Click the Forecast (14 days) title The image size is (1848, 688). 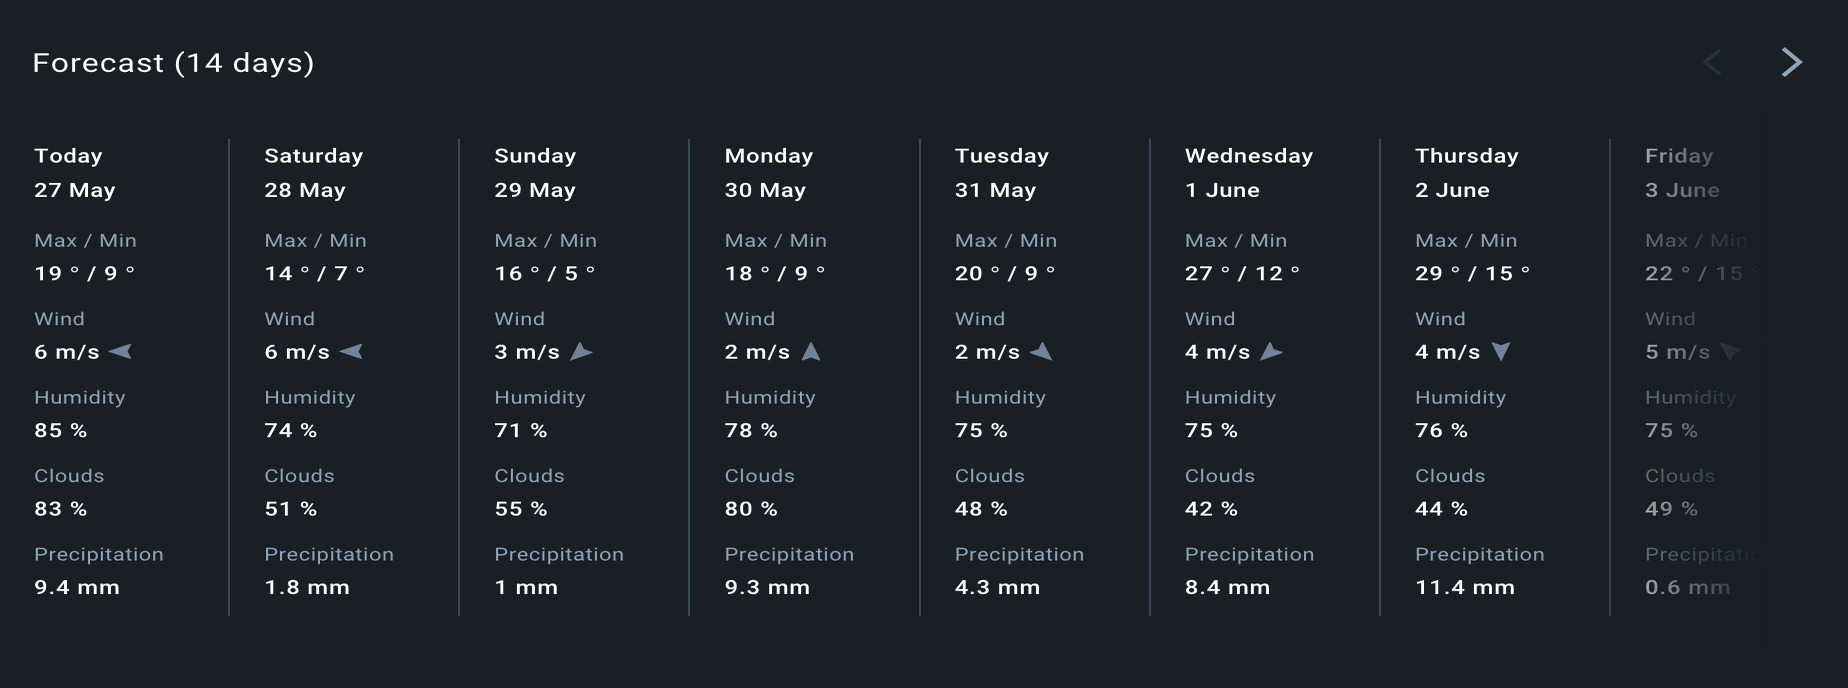(x=174, y=63)
